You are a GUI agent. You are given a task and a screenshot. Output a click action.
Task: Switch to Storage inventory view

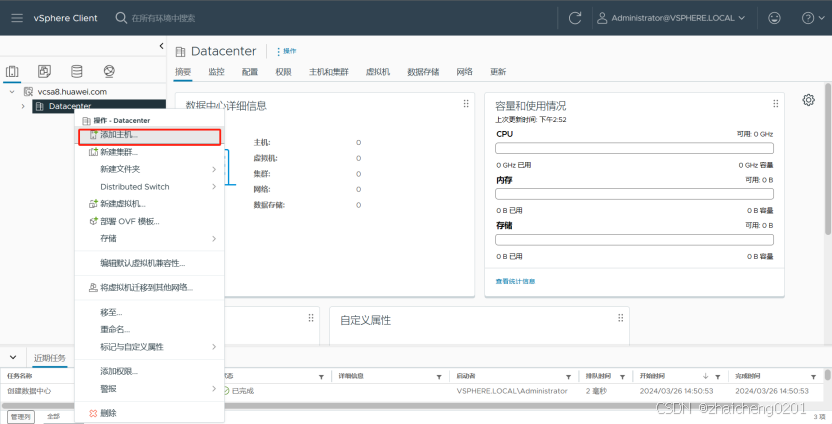[77, 71]
